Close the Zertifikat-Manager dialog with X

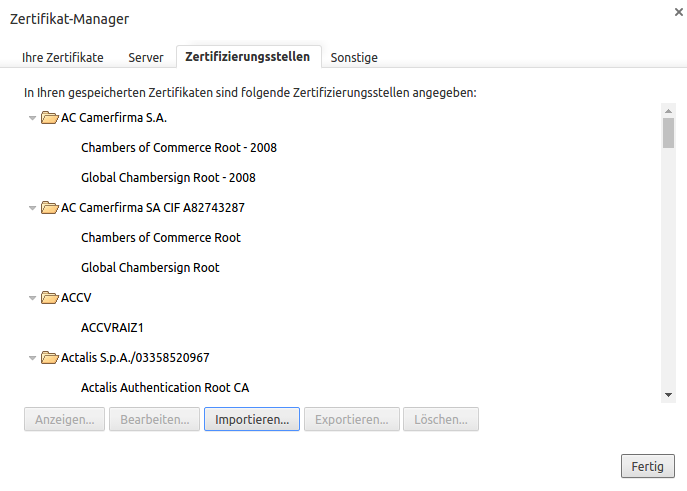679,10
